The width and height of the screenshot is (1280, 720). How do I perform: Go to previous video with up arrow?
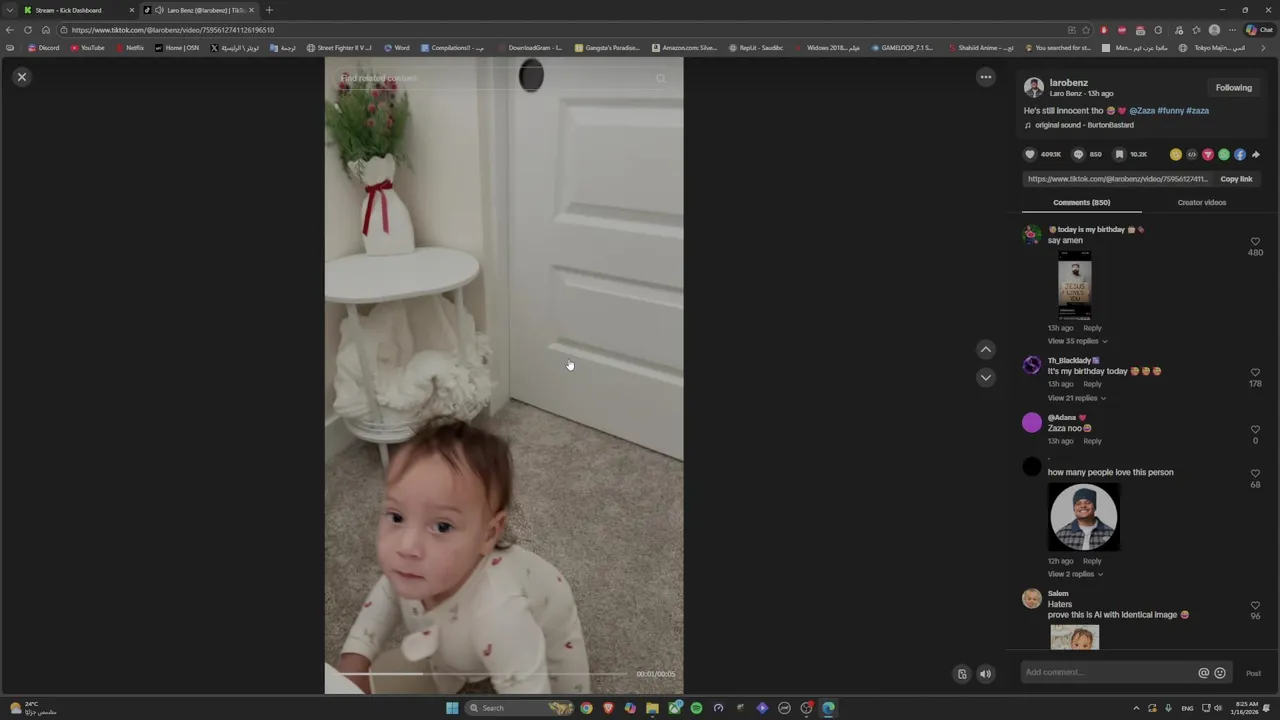pyautogui.click(x=986, y=349)
